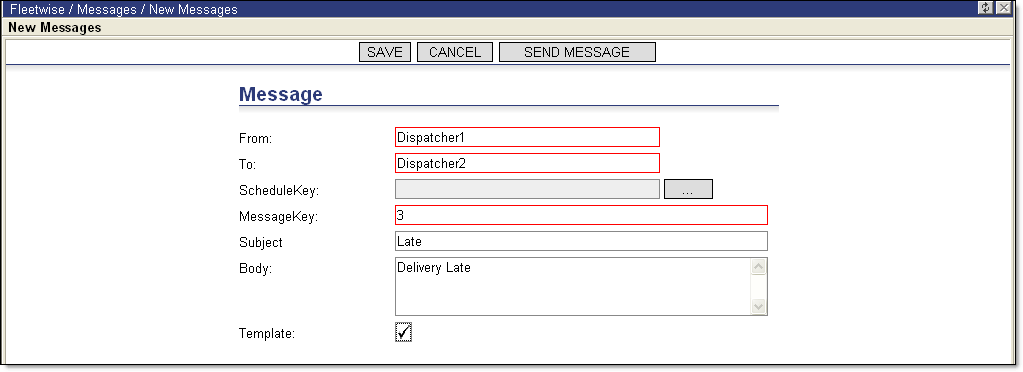
Task: Close the New Messages window
Action: click(1003, 8)
